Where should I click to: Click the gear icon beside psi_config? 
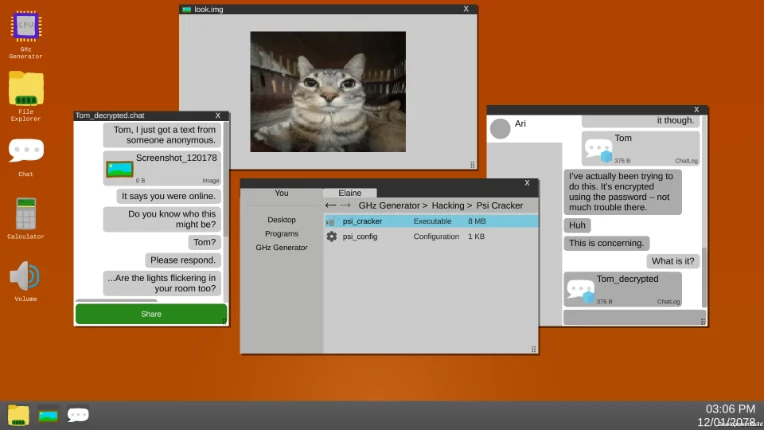tap(332, 237)
